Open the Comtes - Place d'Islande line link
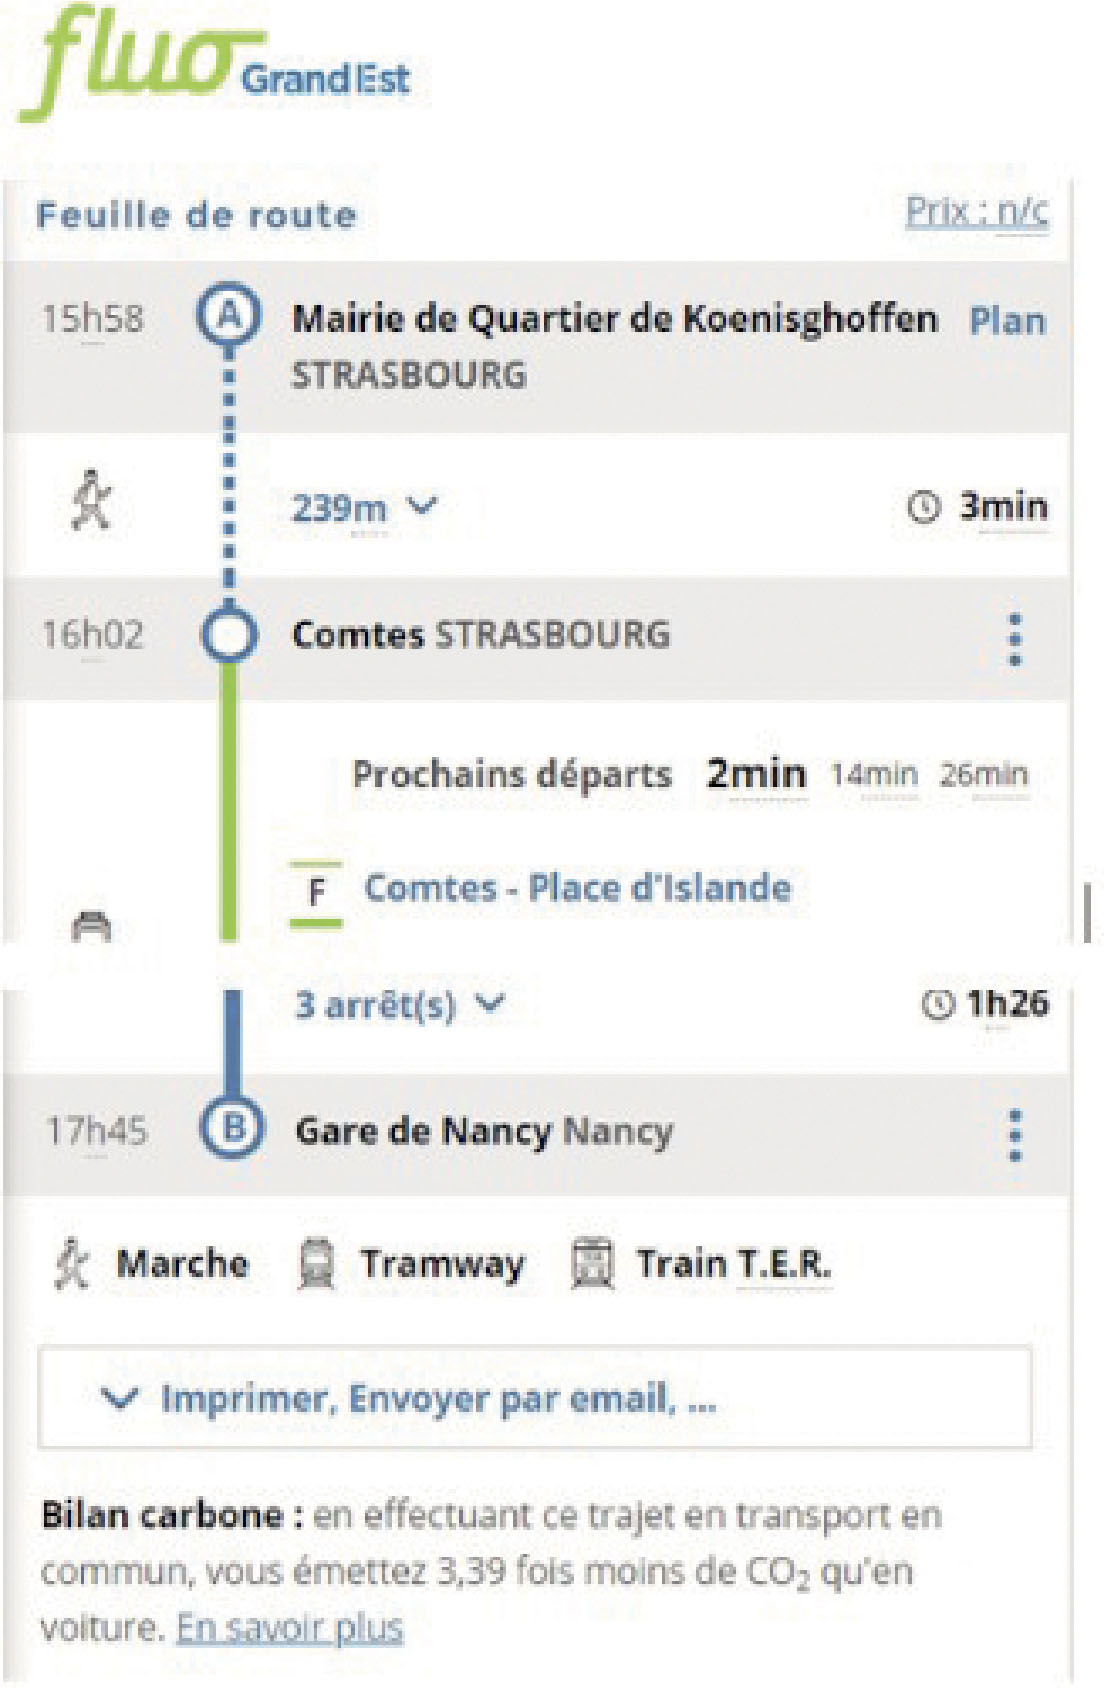 pyautogui.click(x=577, y=888)
